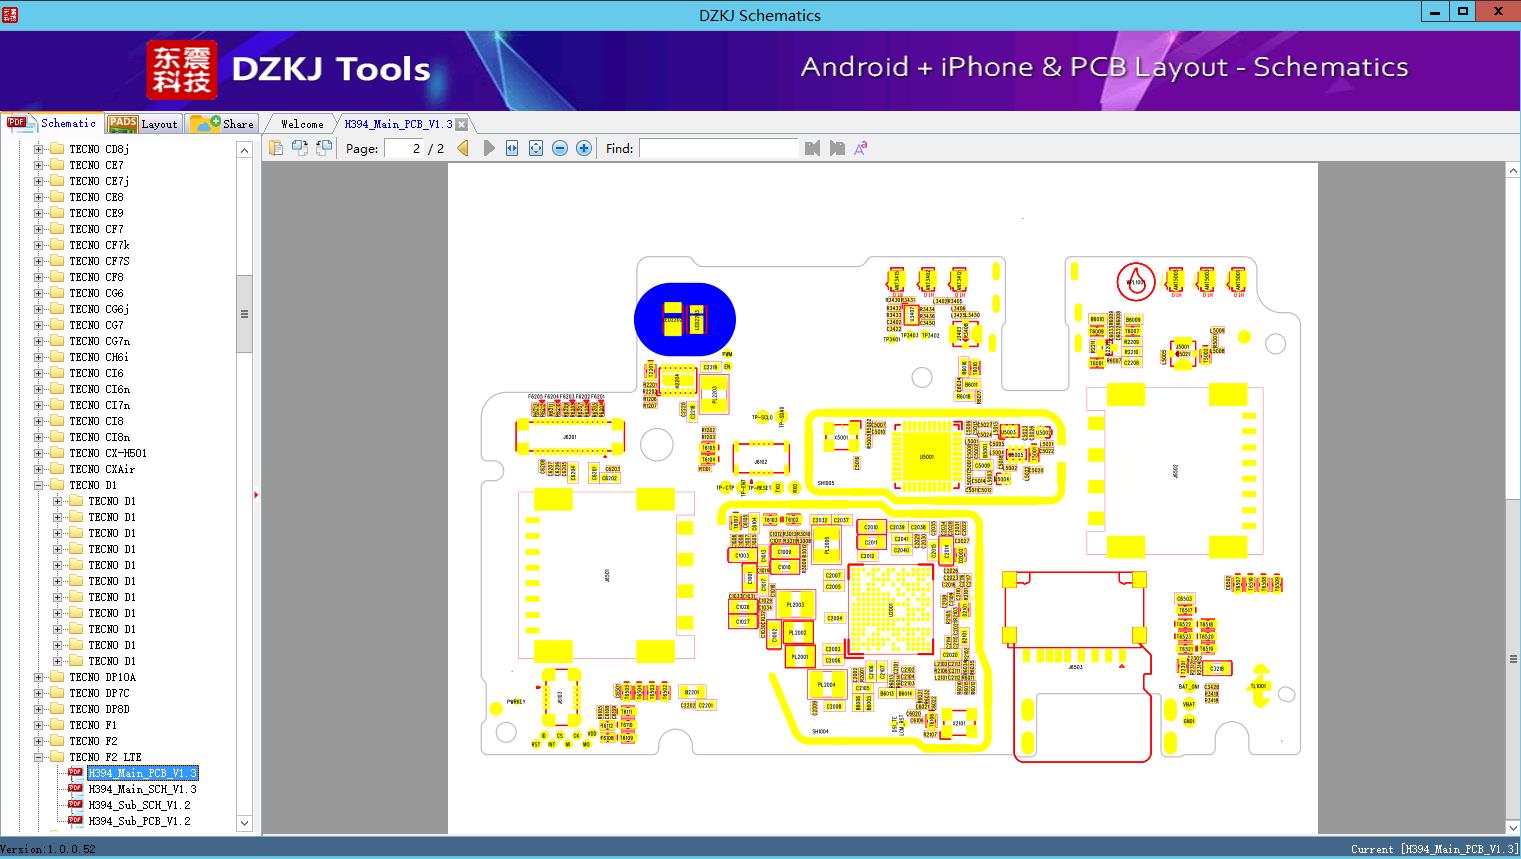Viewport: 1521px width, 859px height.
Task: Zoom out with the minus icon
Action: 560,148
